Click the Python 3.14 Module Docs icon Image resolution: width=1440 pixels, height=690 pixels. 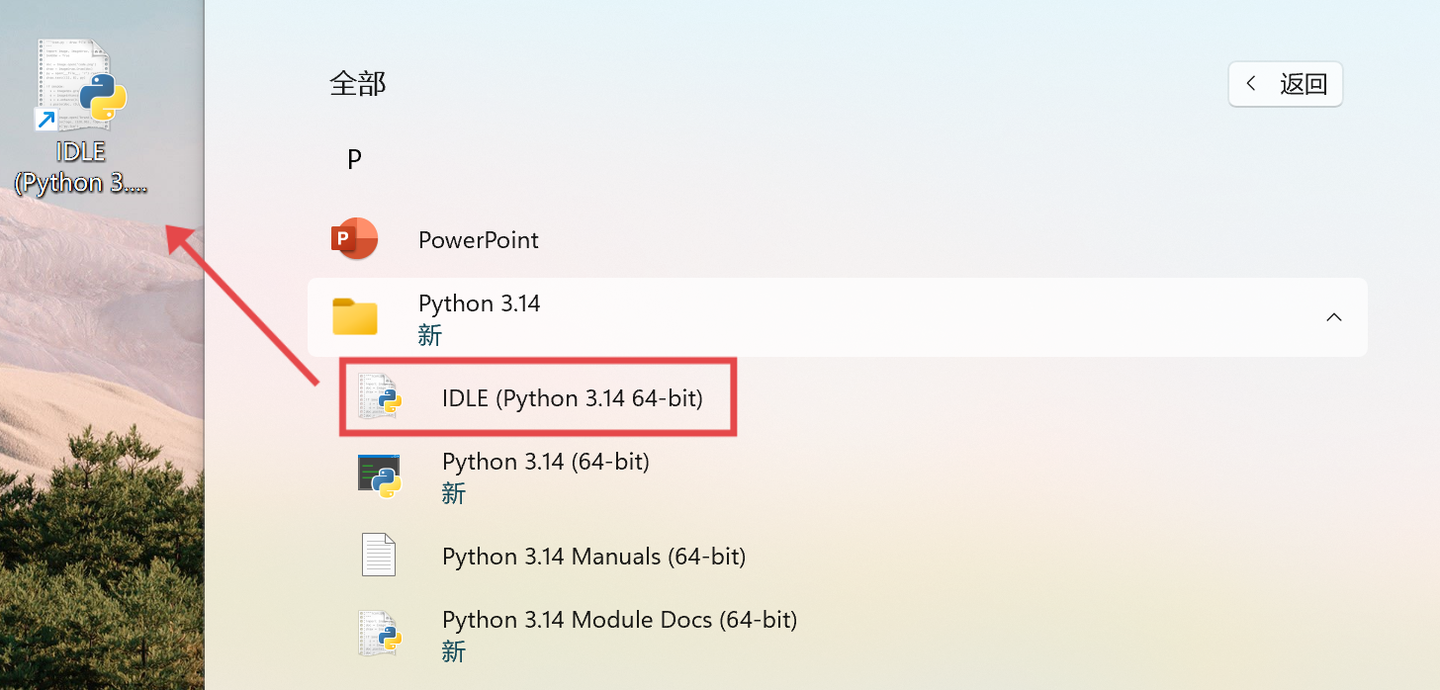(x=380, y=634)
